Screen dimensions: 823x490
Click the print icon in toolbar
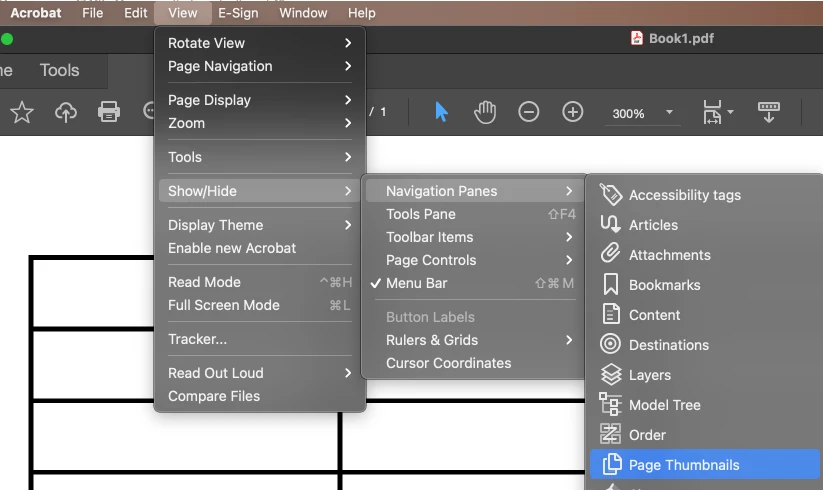pyautogui.click(x=109, y=112)
